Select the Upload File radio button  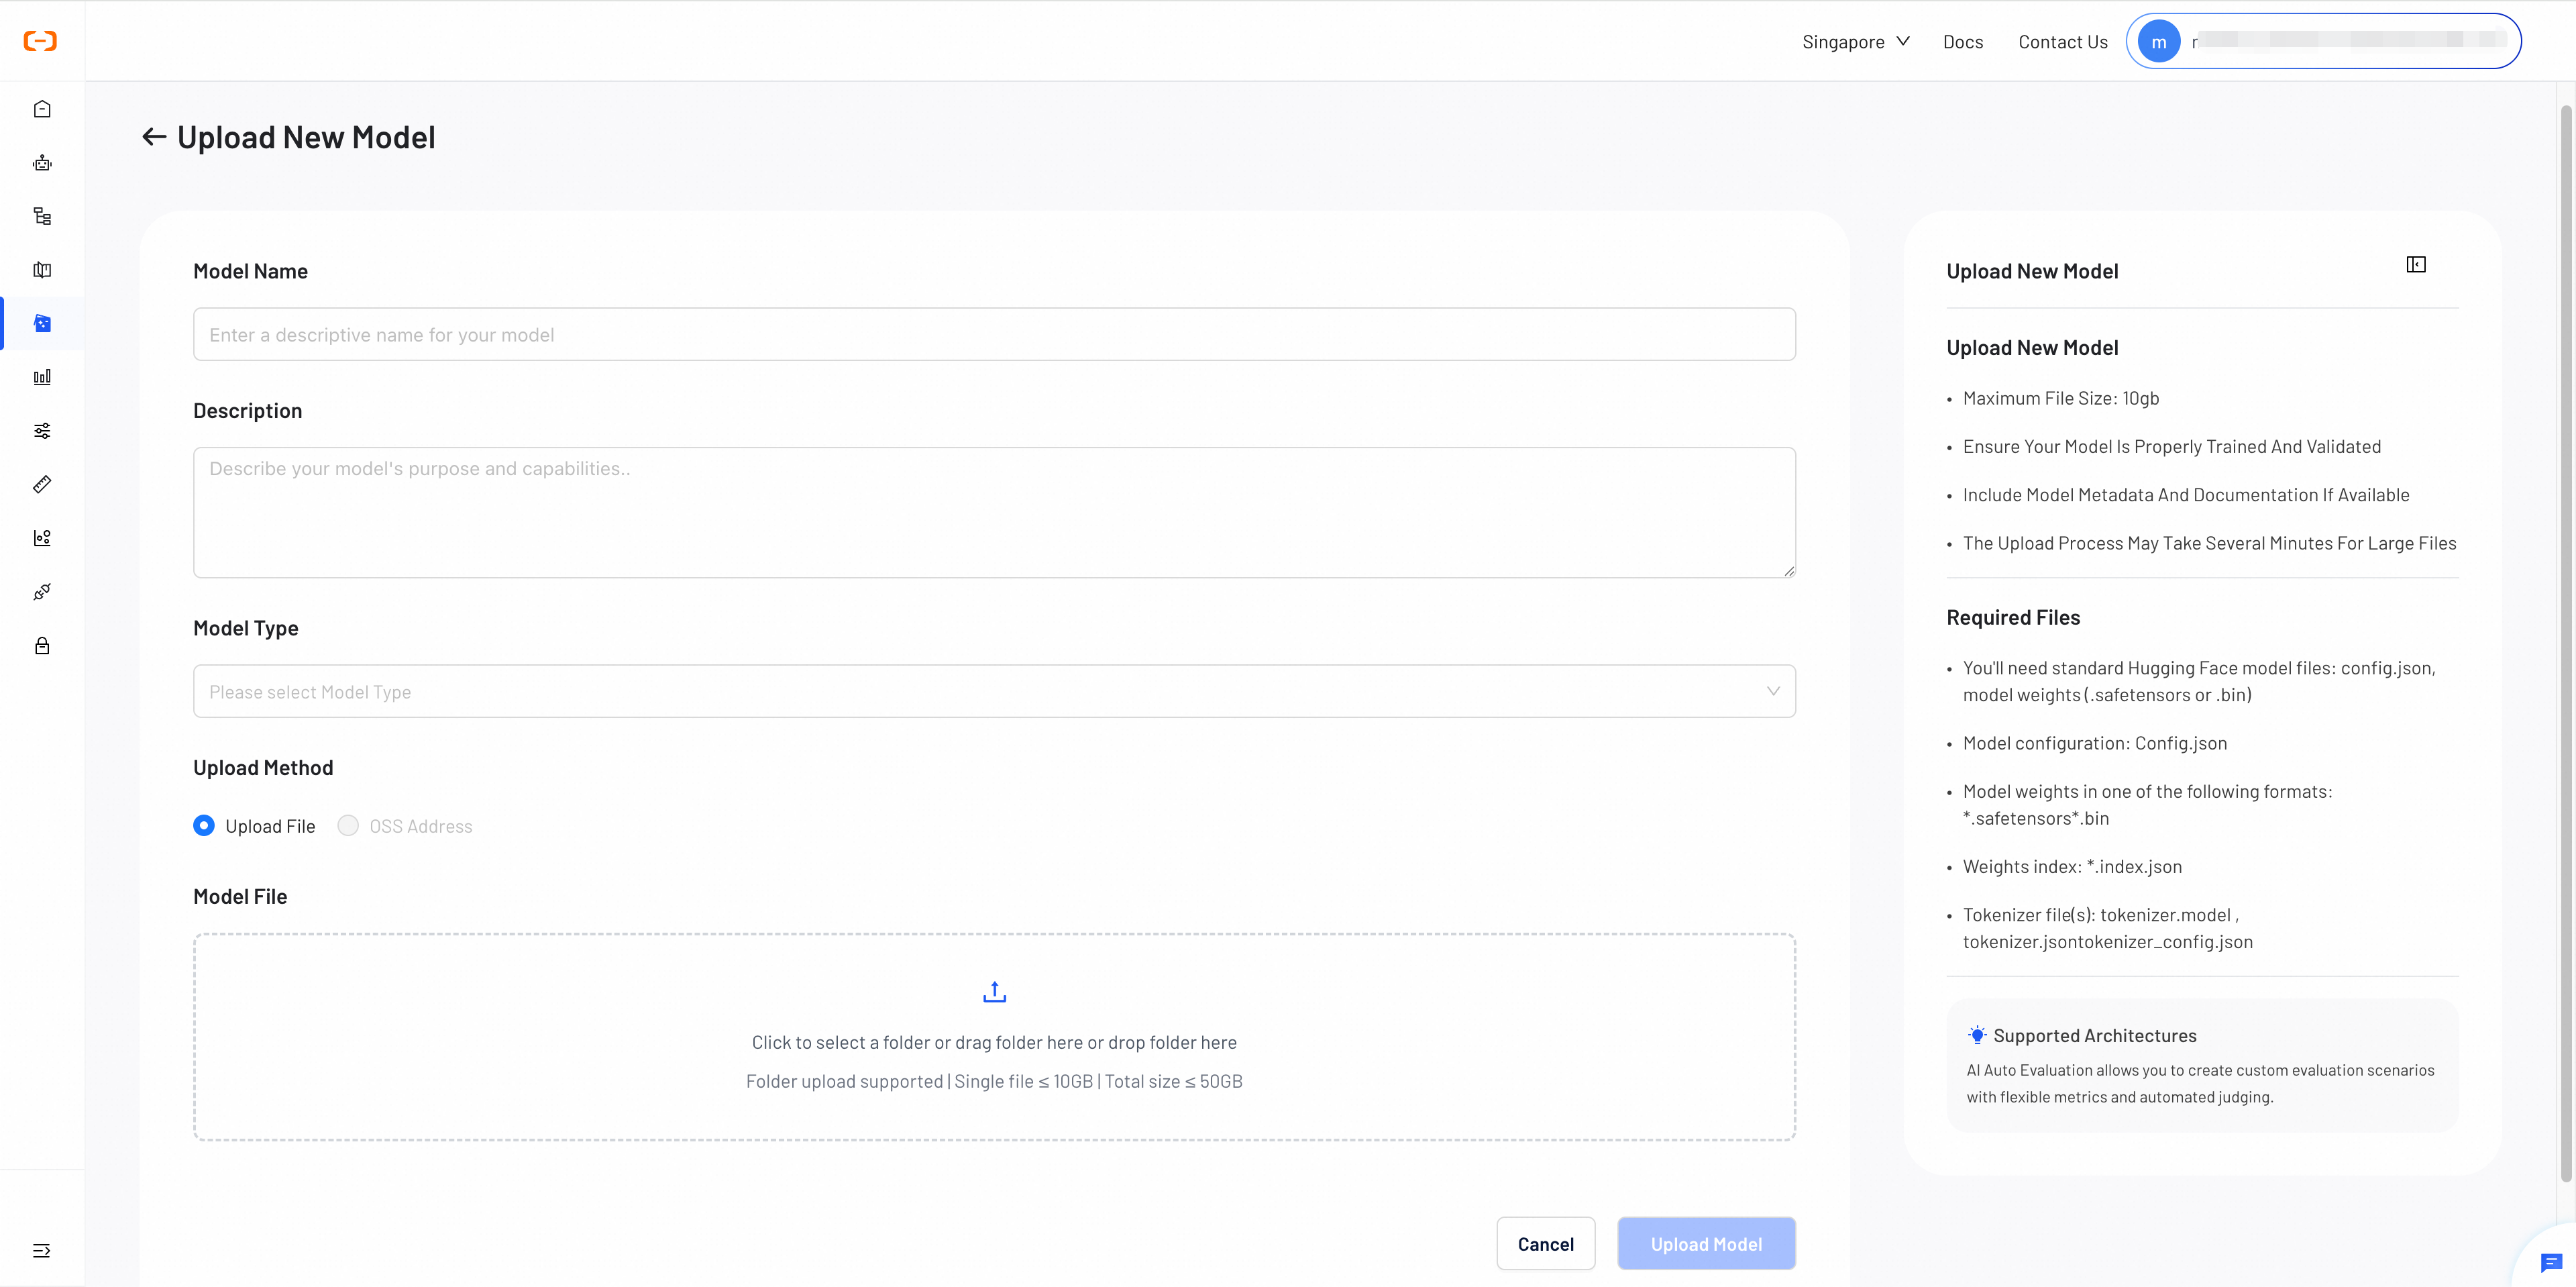pyautogui.click(x=204, y=826)
